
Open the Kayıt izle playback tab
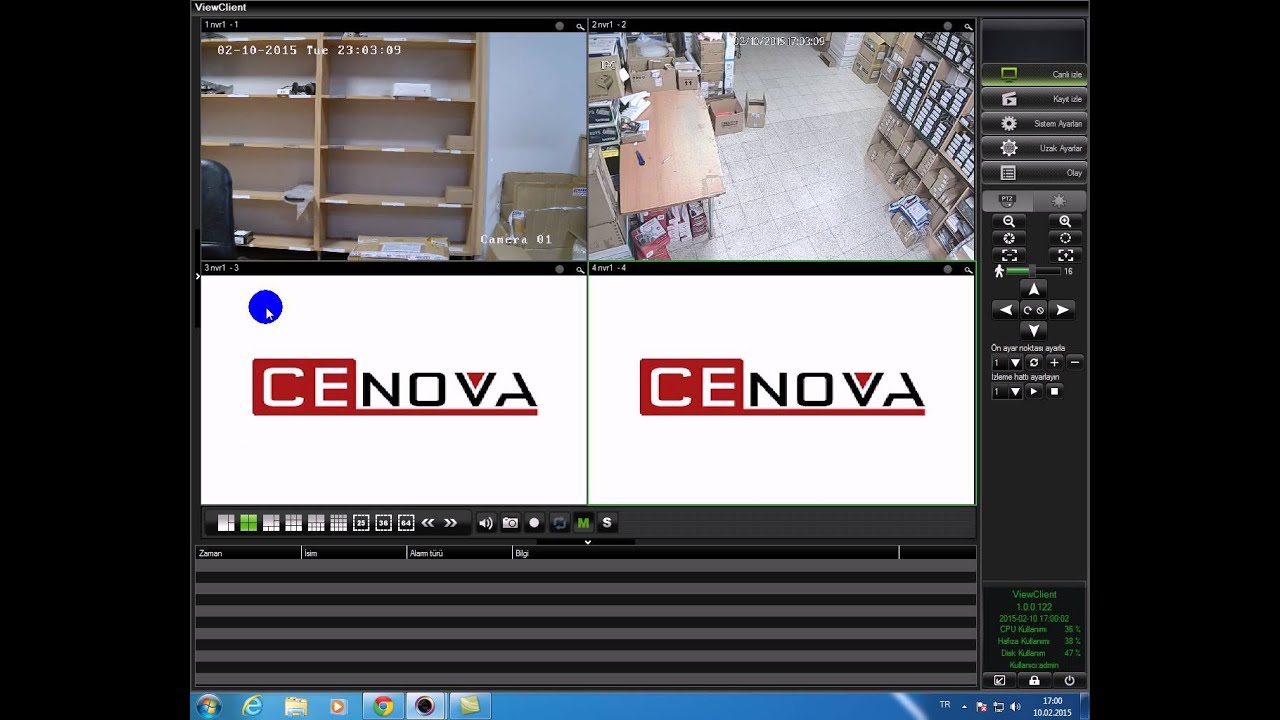(x=1034, y=99)
